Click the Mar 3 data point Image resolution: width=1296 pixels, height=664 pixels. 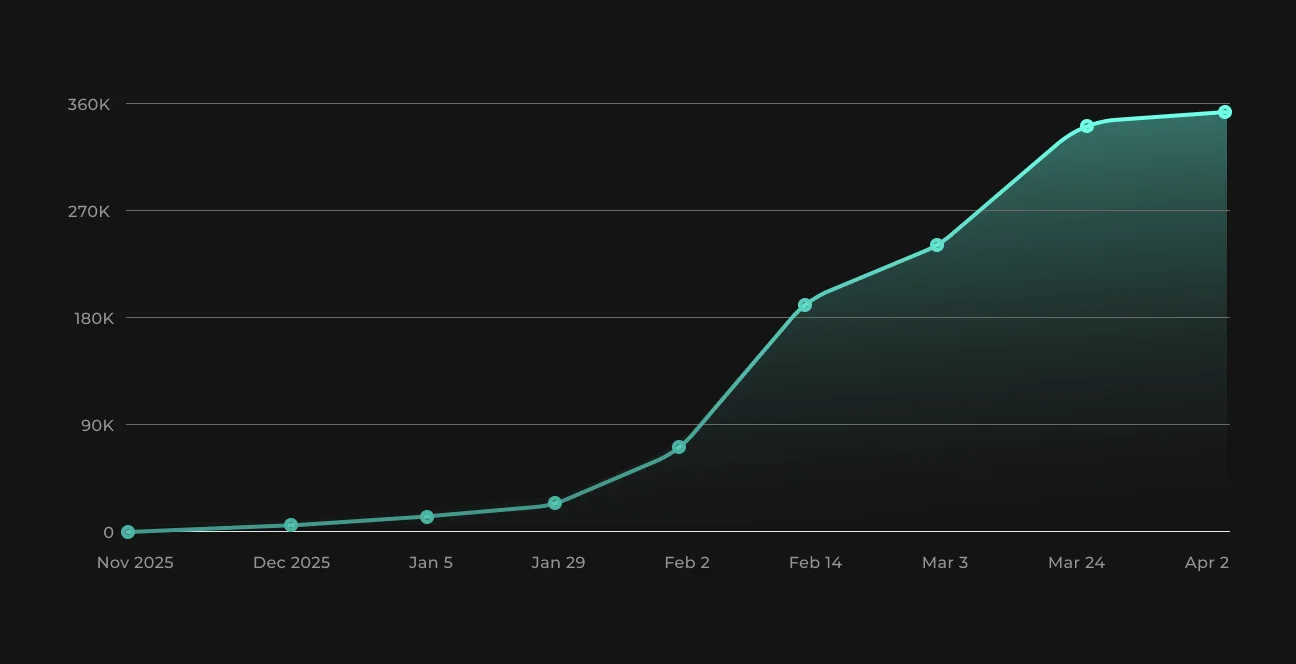(x=937, y=245)
